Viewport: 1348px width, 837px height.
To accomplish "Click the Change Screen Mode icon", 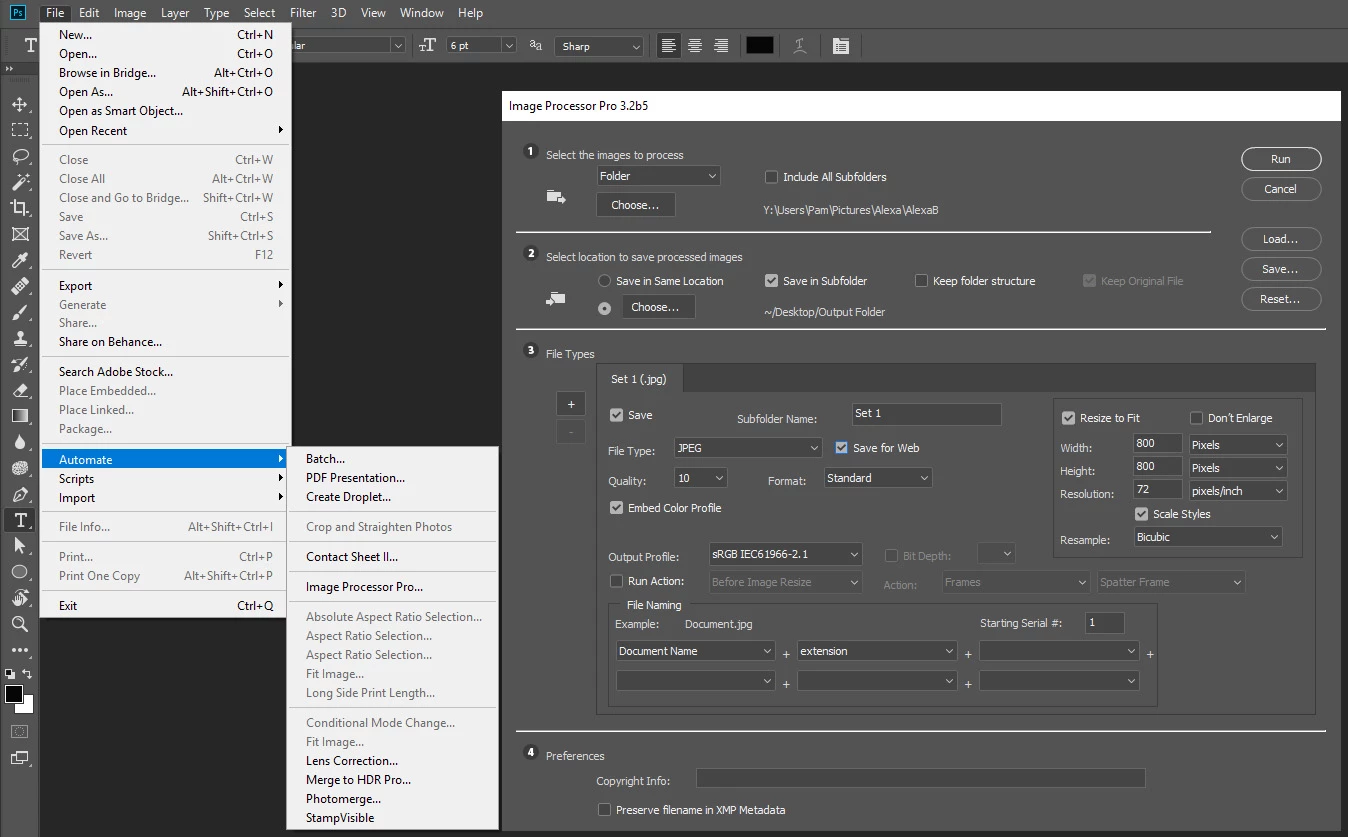I will pos(19,758).
